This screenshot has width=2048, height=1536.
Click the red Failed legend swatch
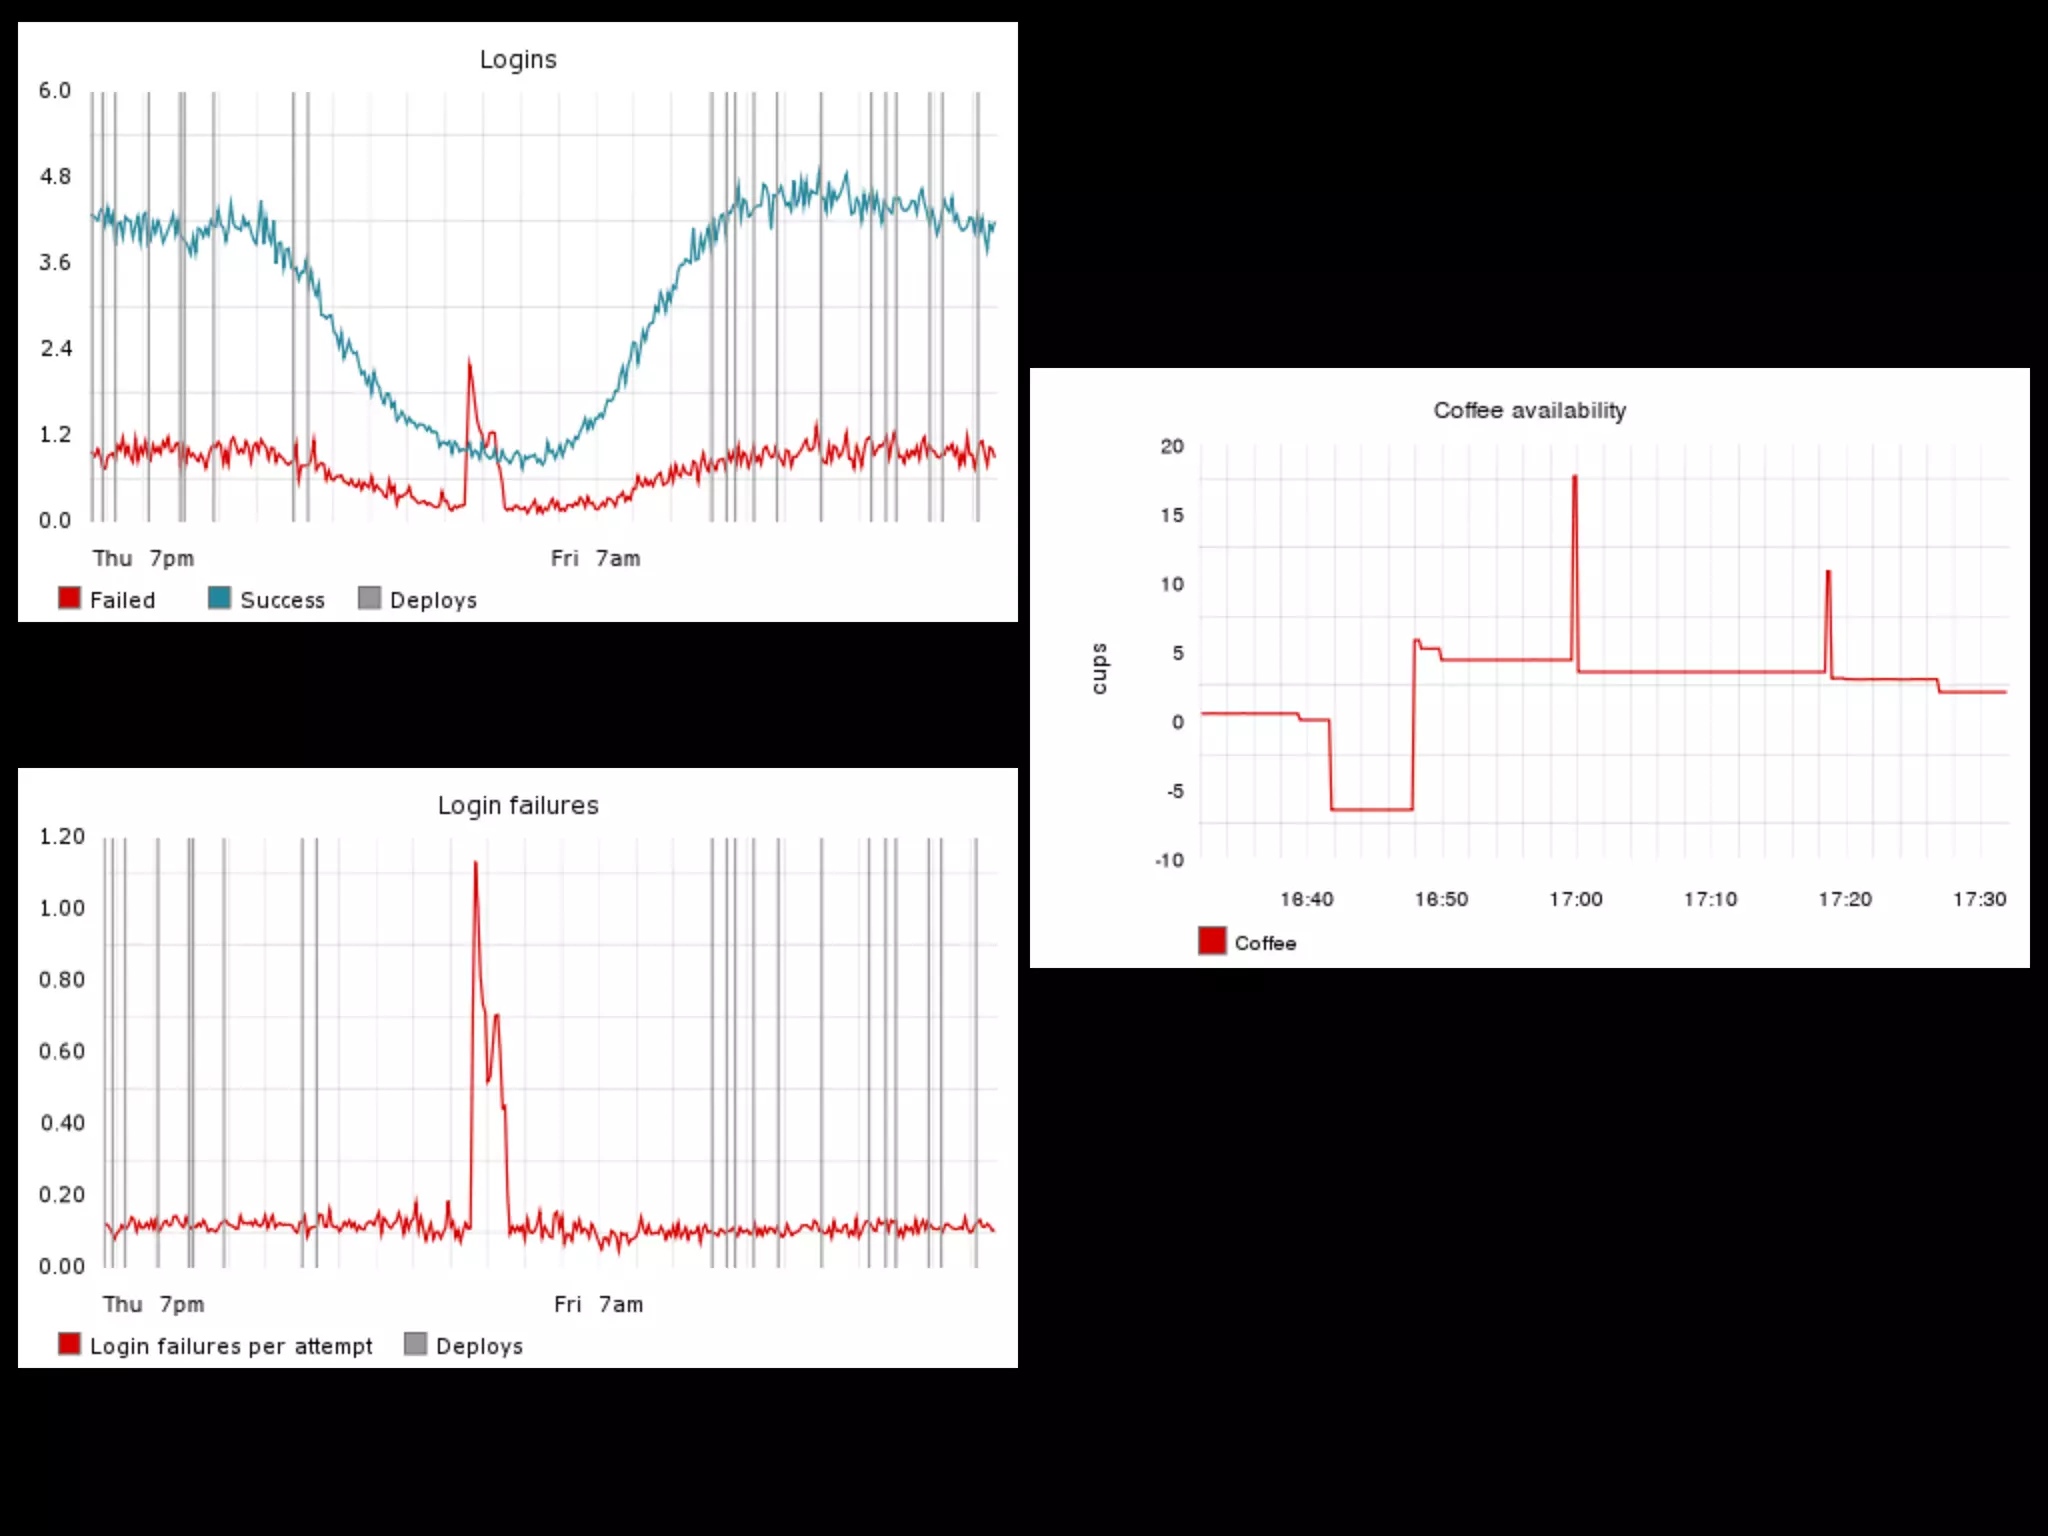coord(69,598)
